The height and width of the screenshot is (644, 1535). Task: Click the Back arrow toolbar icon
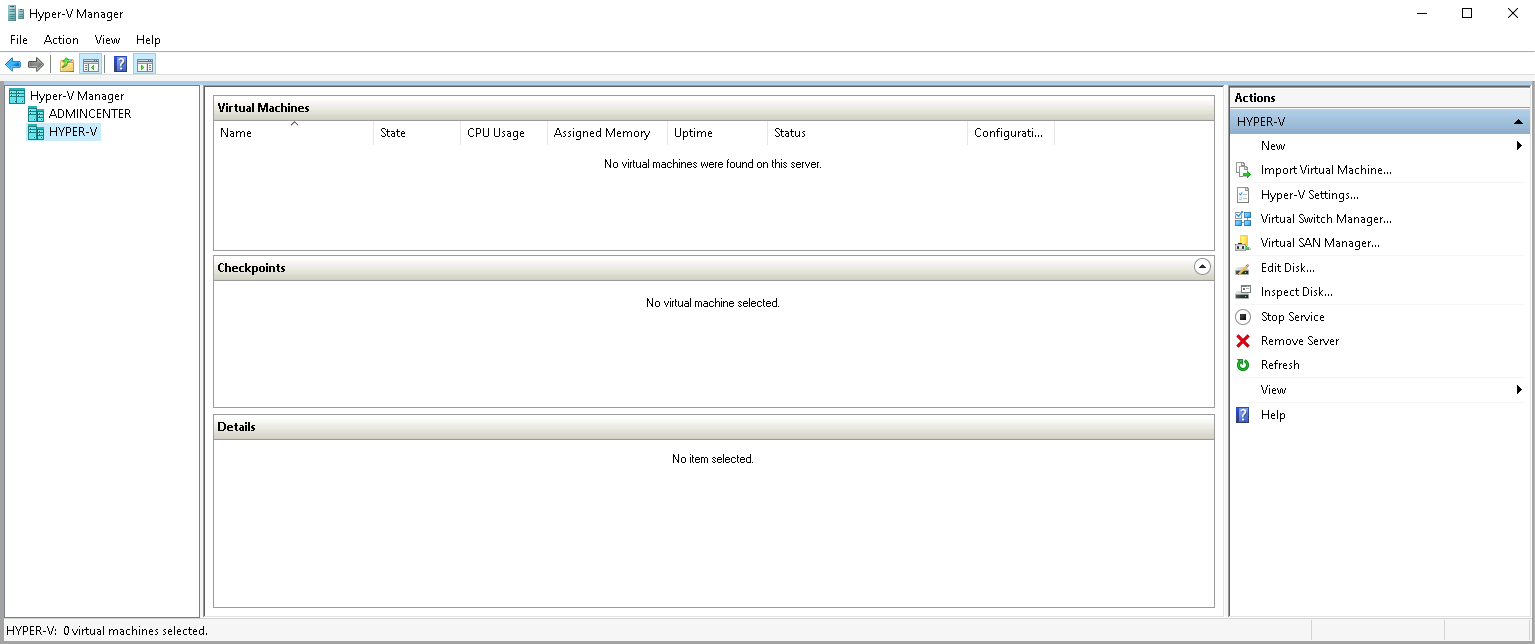tap(13, 65)
